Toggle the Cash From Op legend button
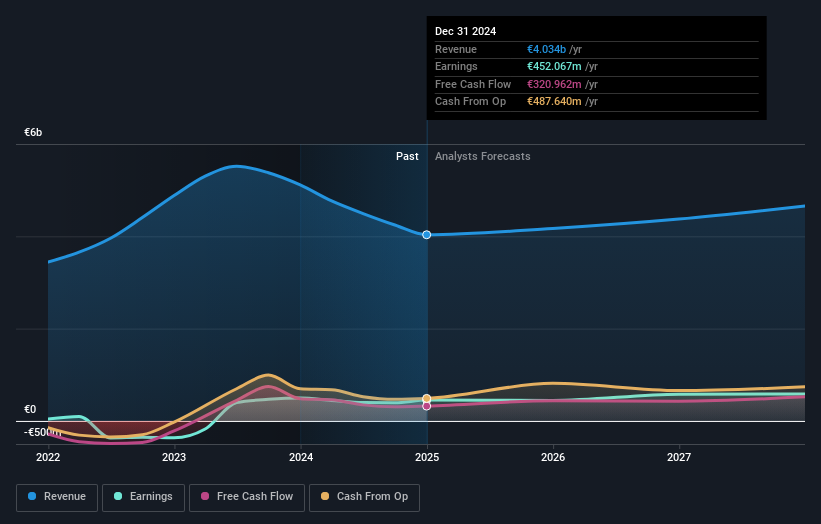This screenshot has width=821, height=524. [364, 497]
